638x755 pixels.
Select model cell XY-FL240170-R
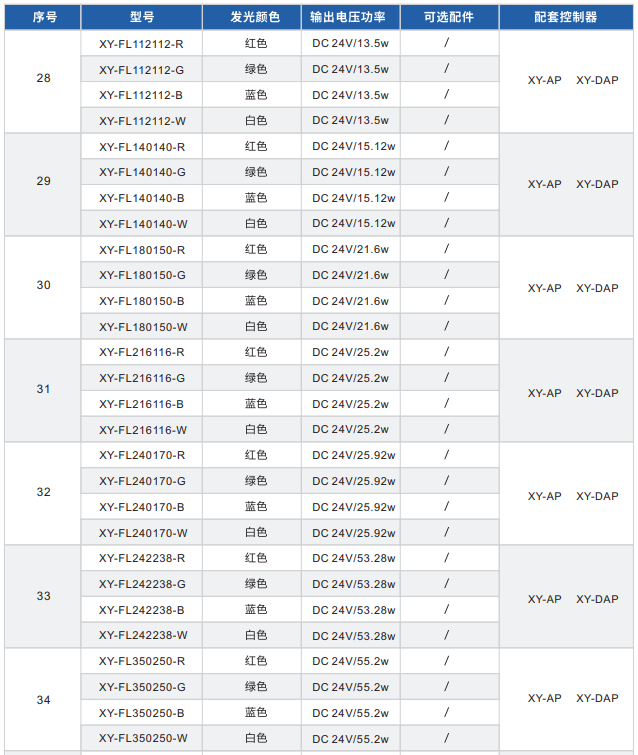click(x=142, y=456)
